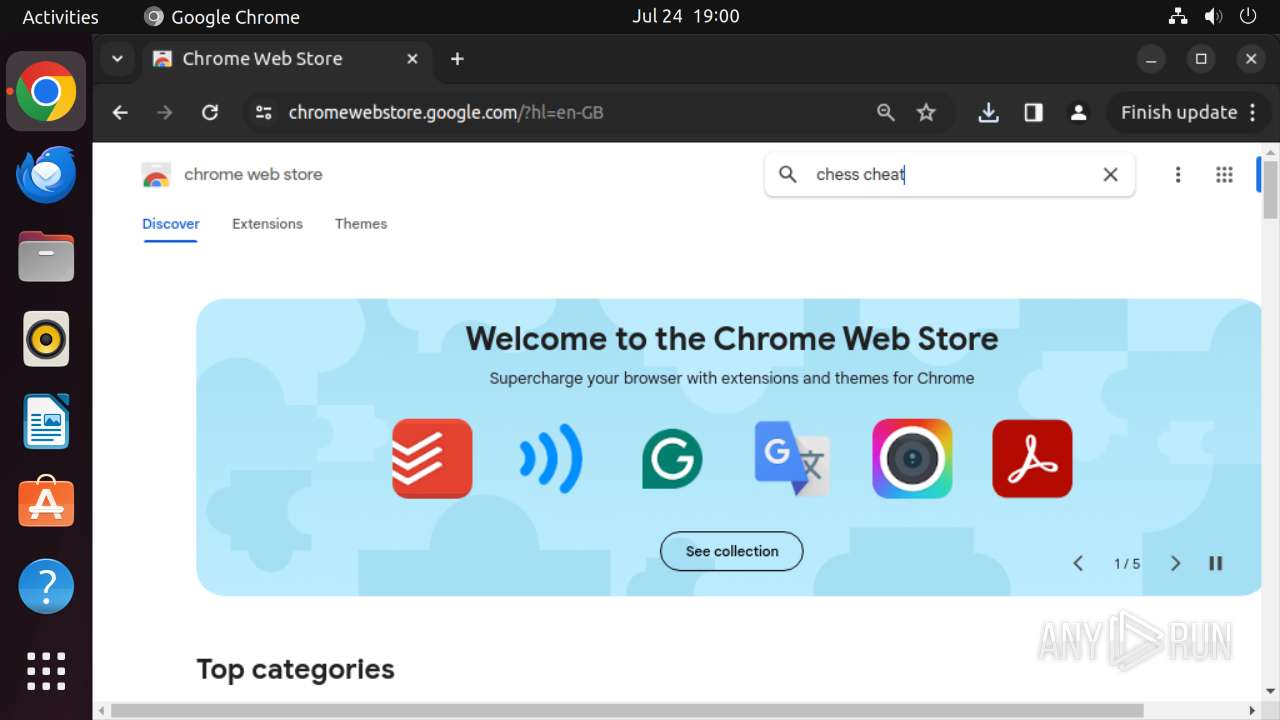
Task: Click into the store search field
Action: pos(950,174)
